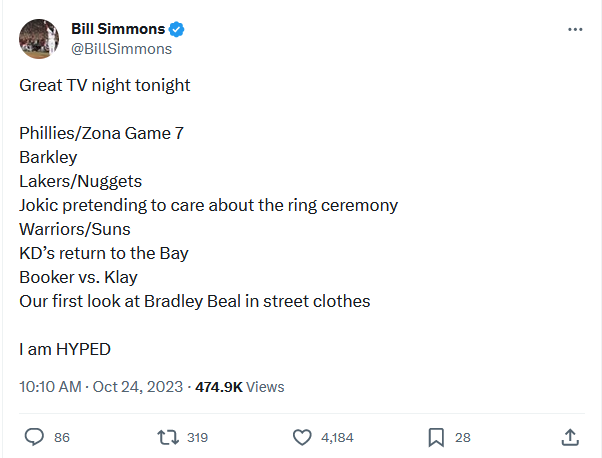Click the repost arrows icon
Image resolution: width=602 pixels, height=458 pixels.
[x=168, y=437]
